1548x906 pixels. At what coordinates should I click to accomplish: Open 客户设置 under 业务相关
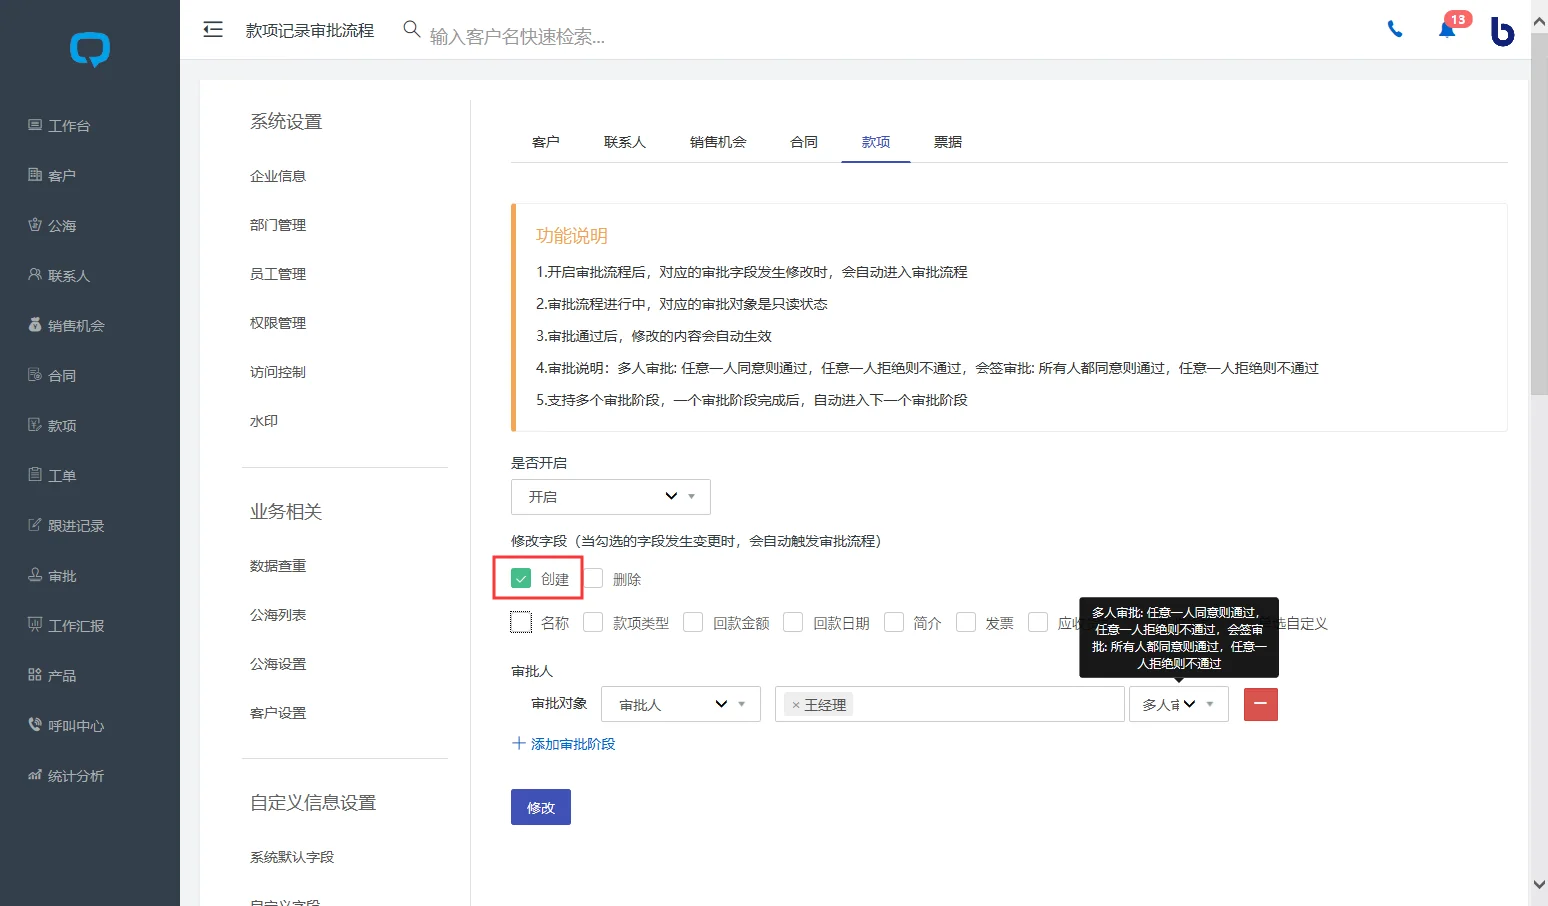click(x=278, y=713)
